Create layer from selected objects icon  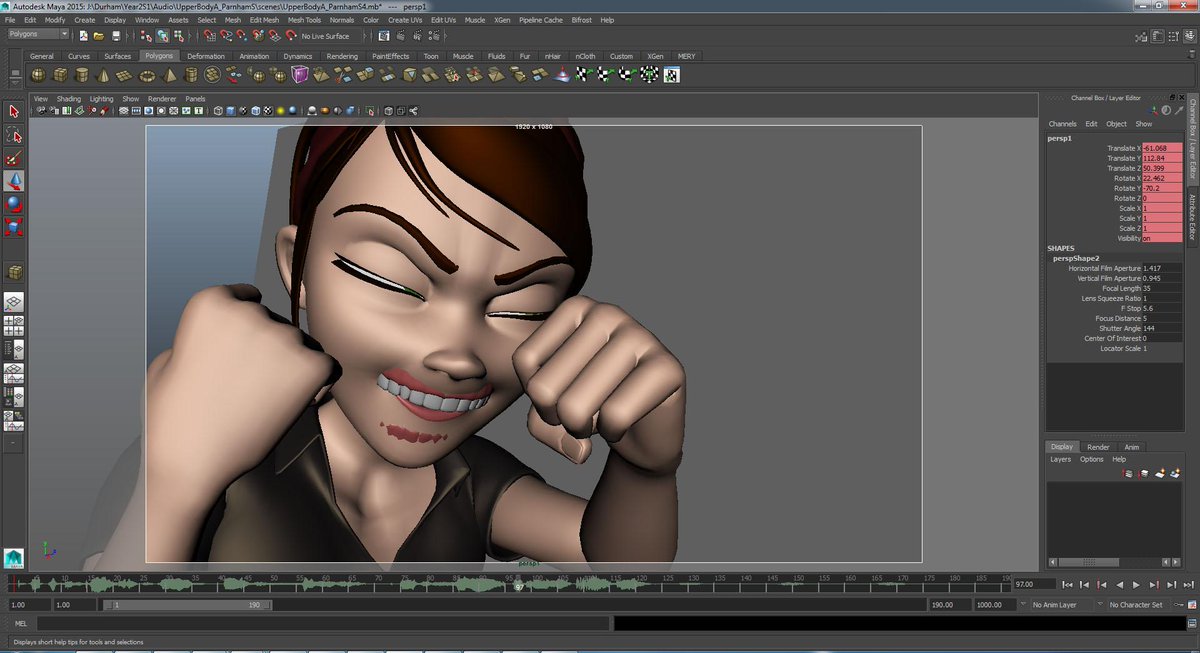pos(1176,473)
